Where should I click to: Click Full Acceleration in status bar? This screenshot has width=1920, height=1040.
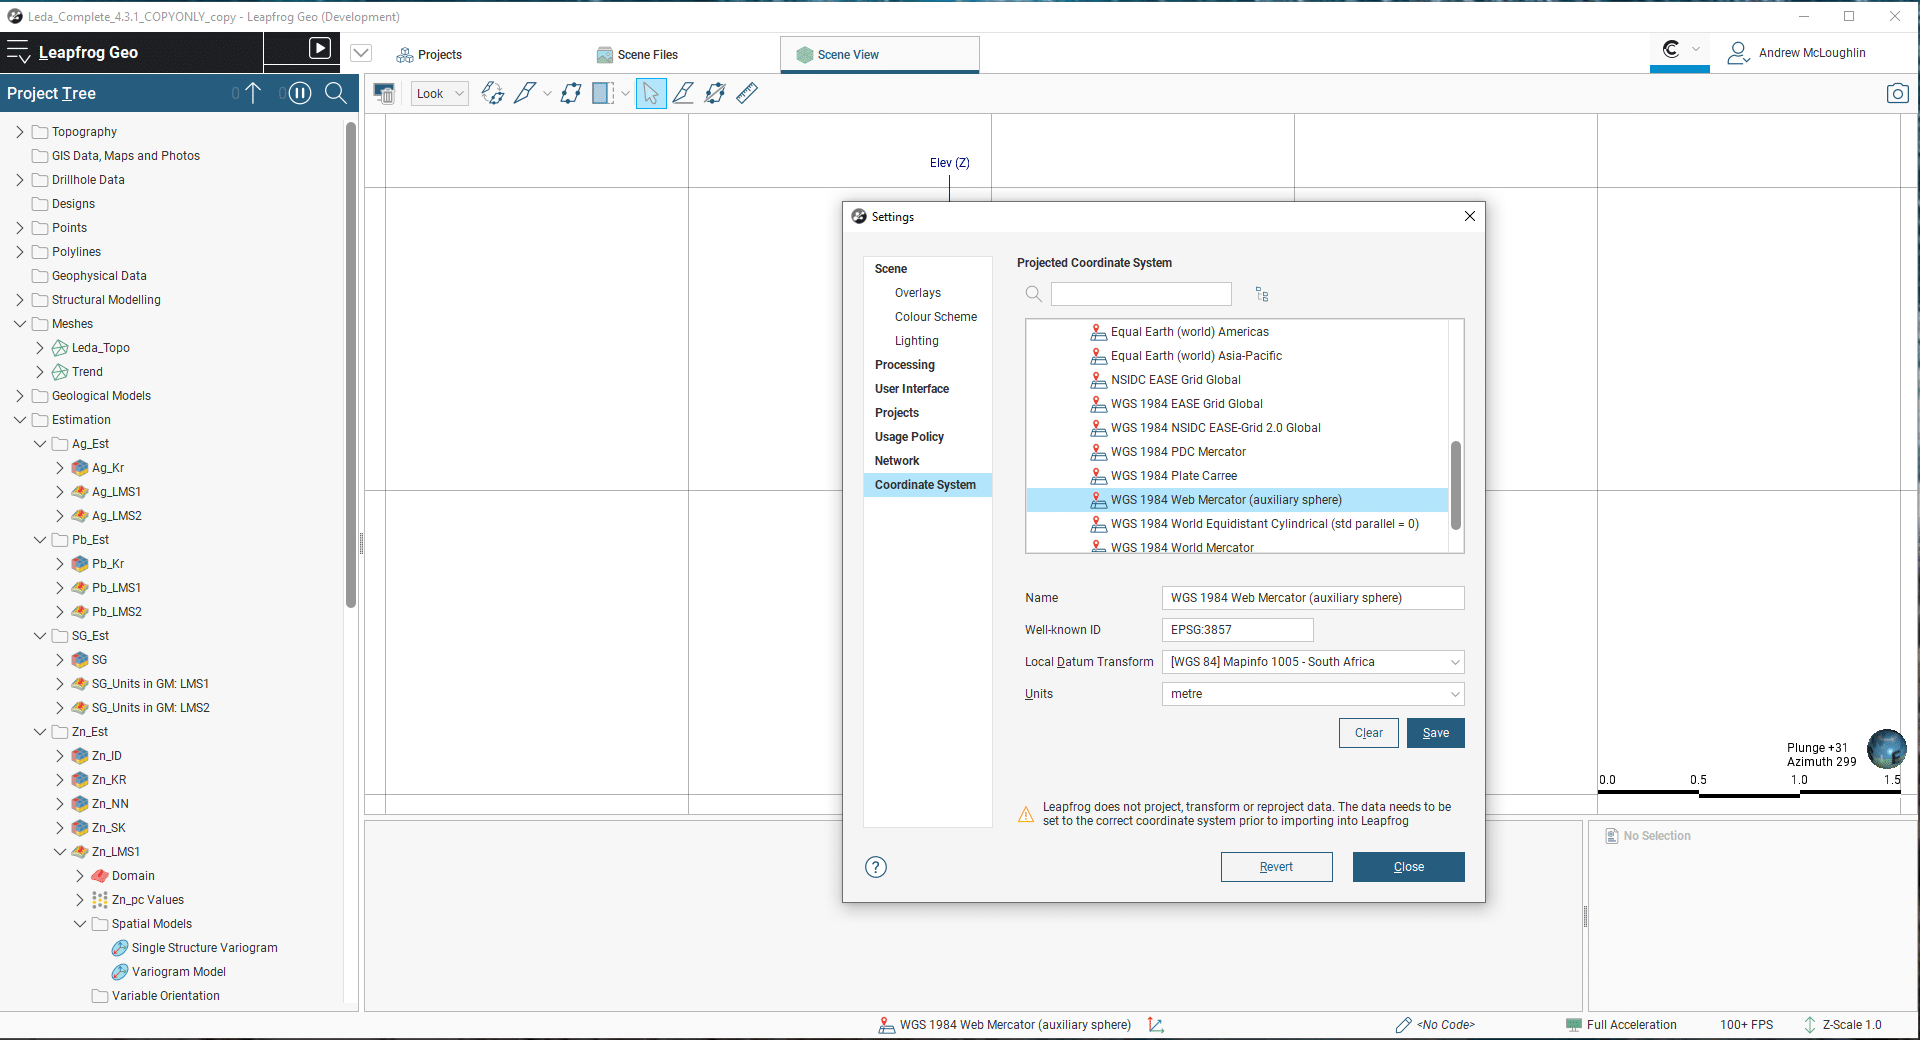(x=1621, y=1025)
